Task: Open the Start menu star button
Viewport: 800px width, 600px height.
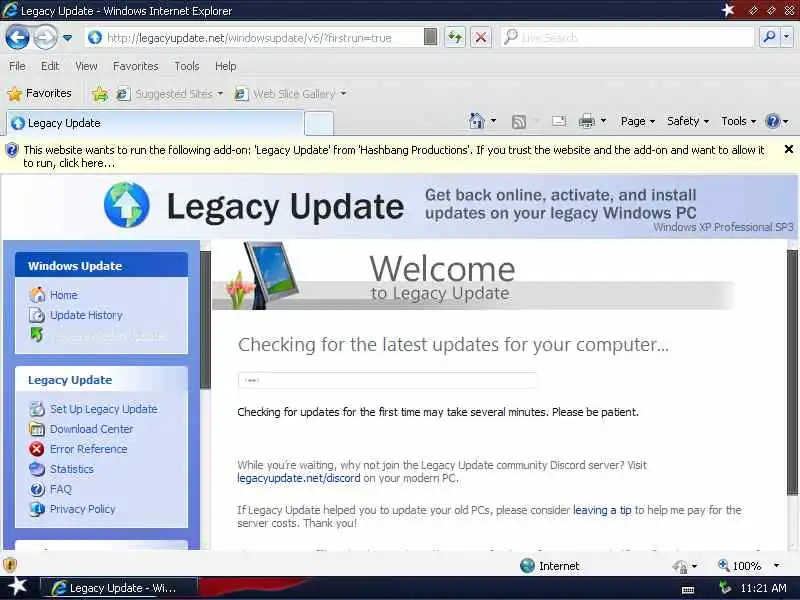Action: point(18,587)
